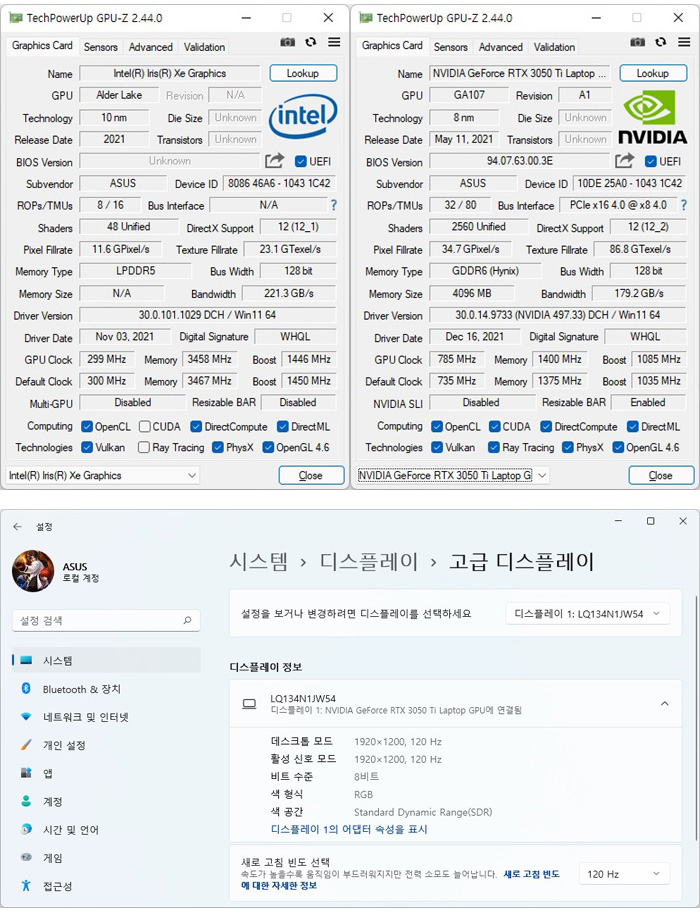Click the monitor icon beside LQ134N1JW54

click(249, 704)
